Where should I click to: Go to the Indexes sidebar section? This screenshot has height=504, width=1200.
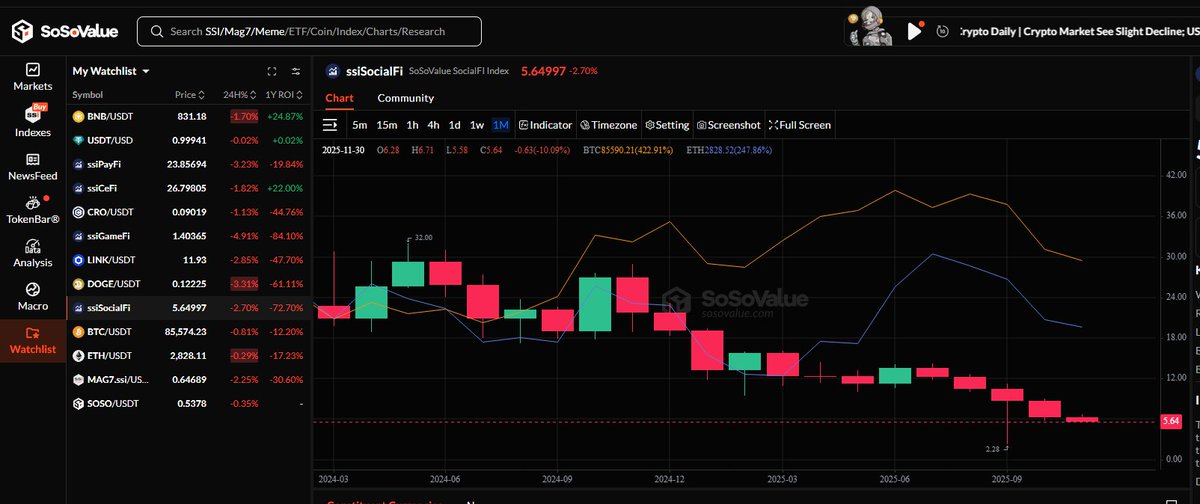point(33,122)
